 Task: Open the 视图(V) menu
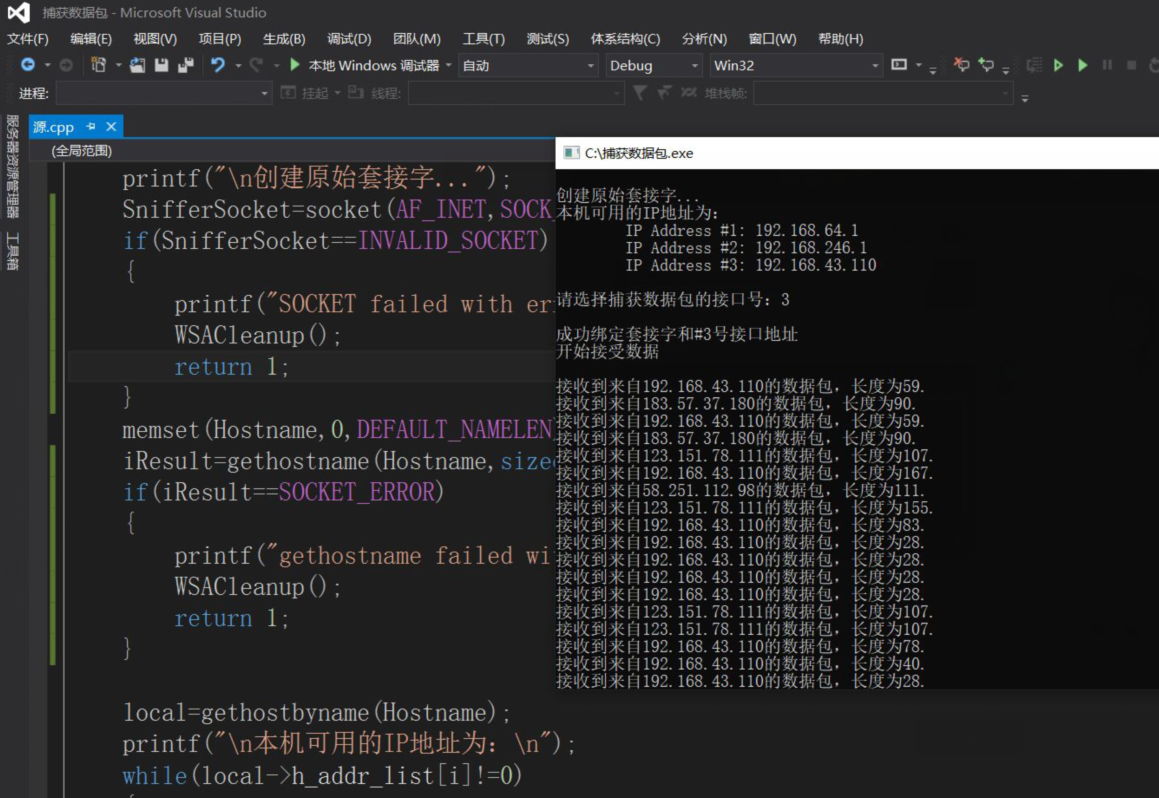pos(155,38)
